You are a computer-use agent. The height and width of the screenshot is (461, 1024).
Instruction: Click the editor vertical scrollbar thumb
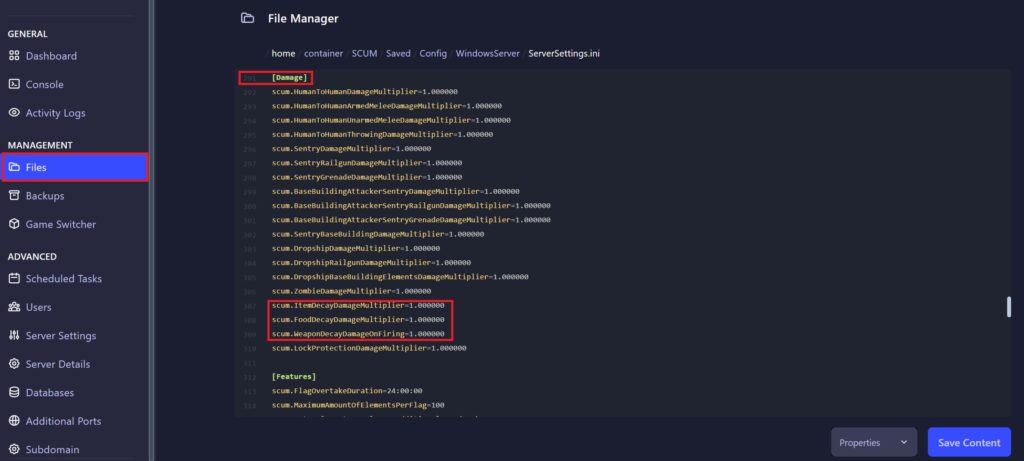(x=1008, y=308)
